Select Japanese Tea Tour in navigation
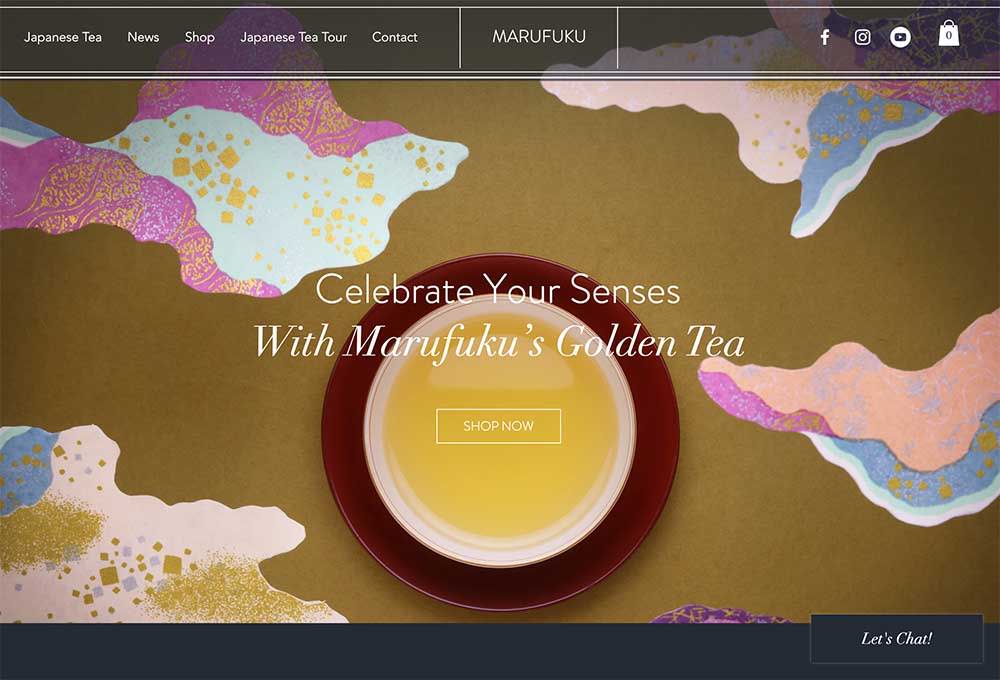This screenshot has height=680, width=1000. tap(293, 37)
